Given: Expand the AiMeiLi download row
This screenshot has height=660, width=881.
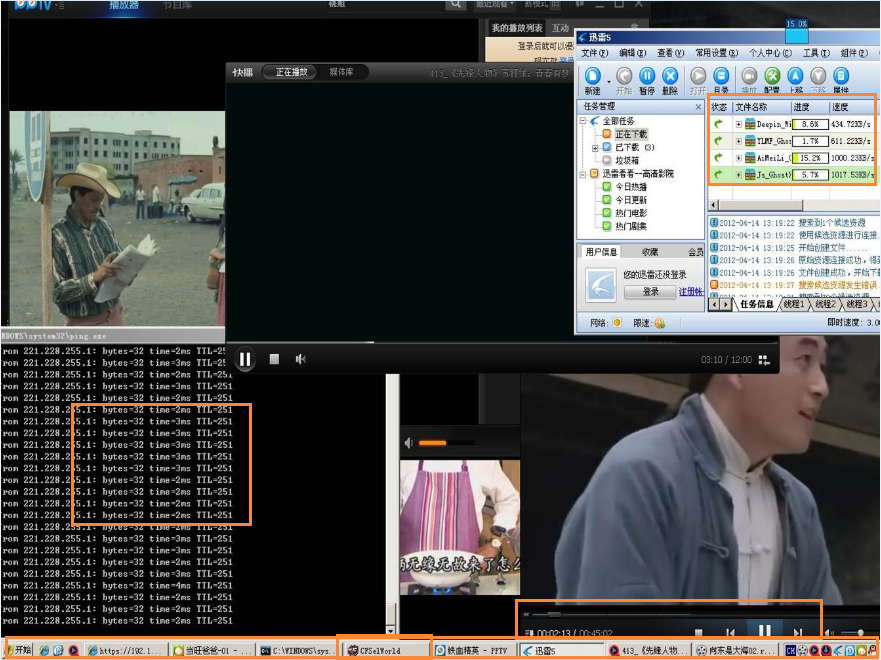Looking at the screenshot, I should pos(738,158).
